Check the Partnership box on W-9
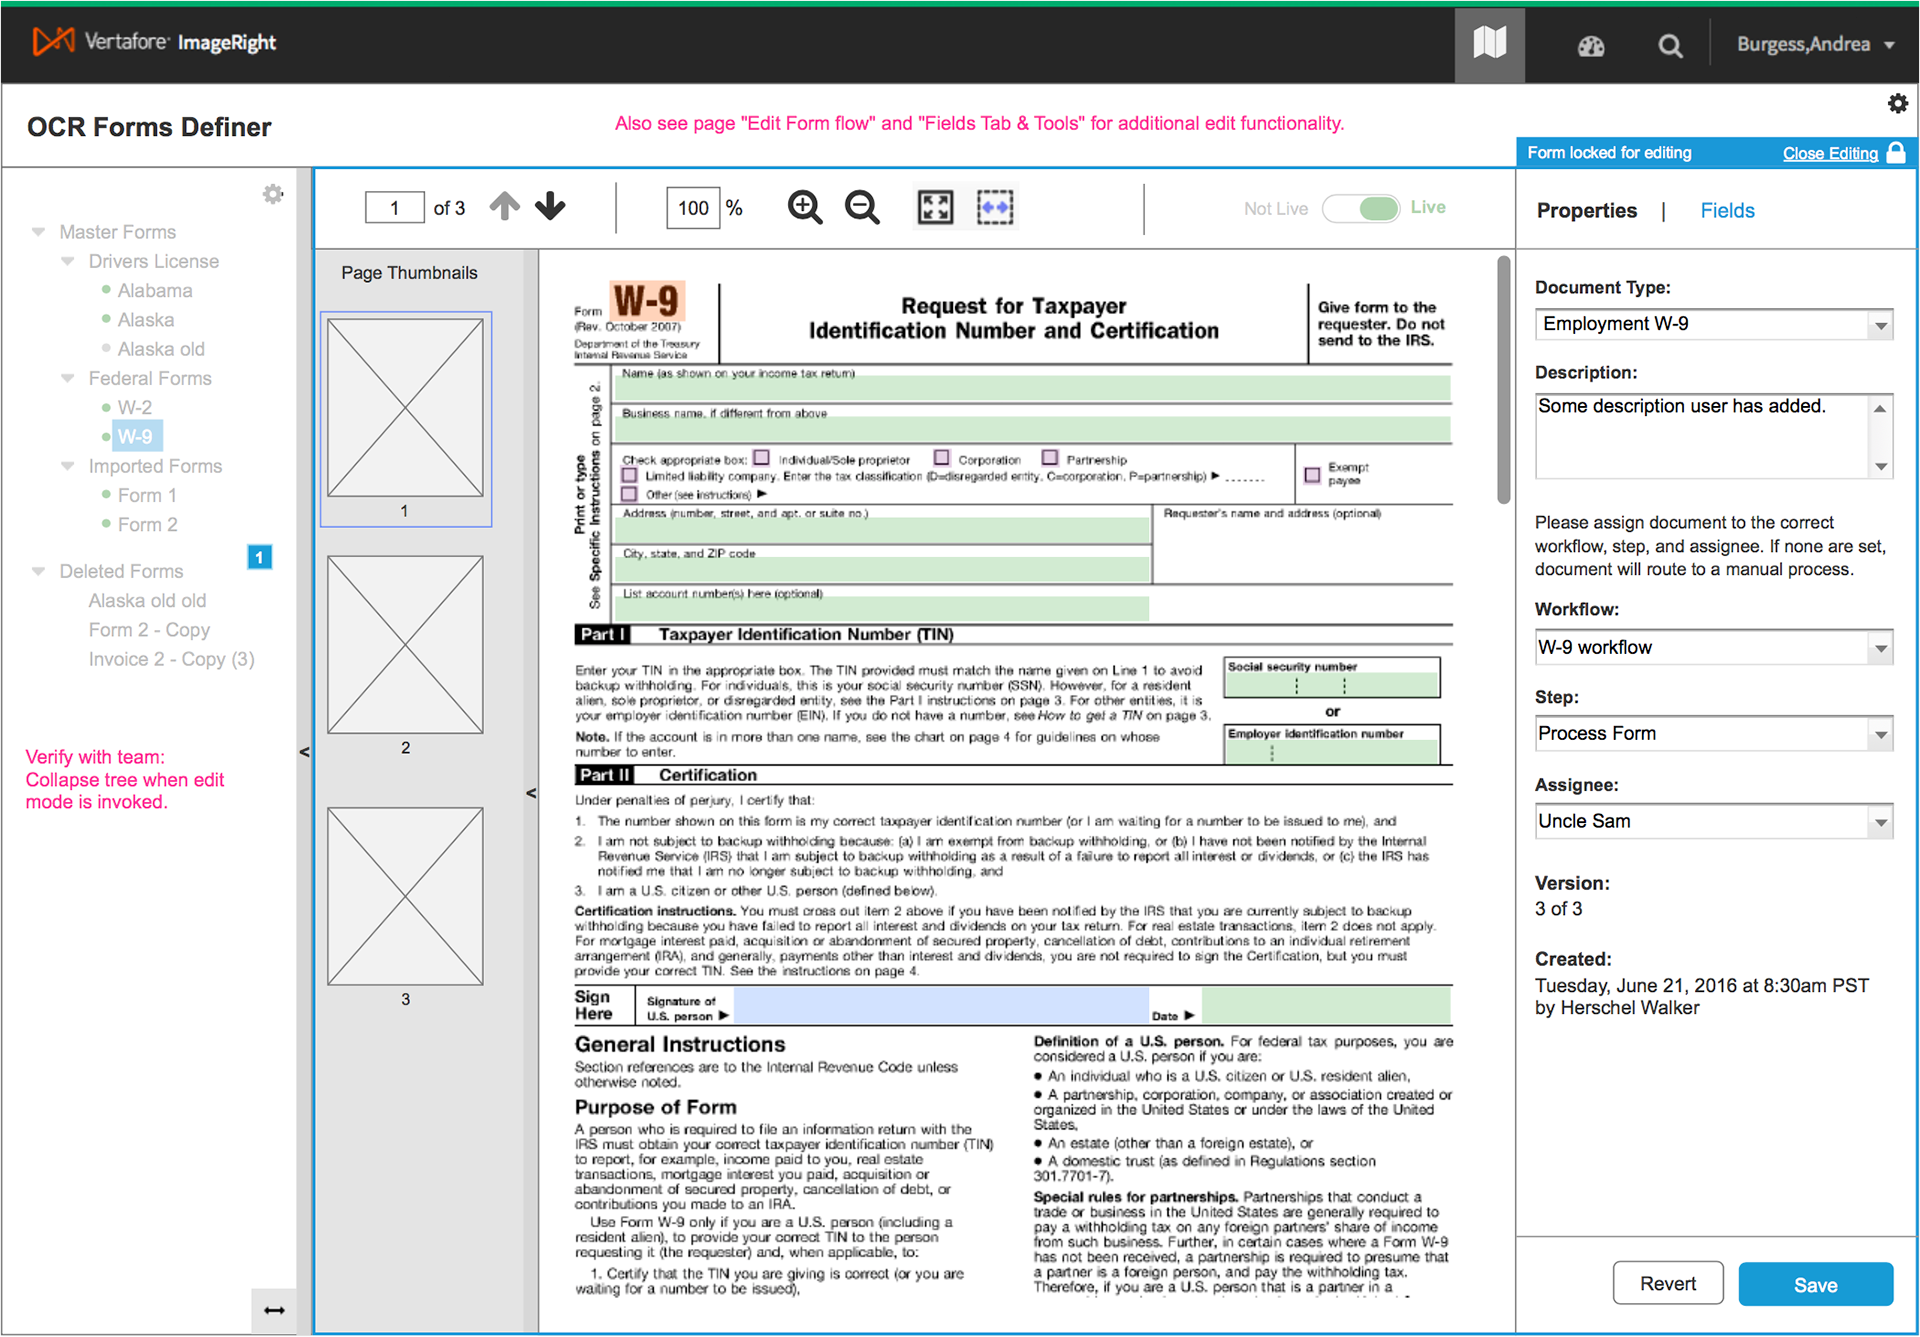 (1050, 458)
